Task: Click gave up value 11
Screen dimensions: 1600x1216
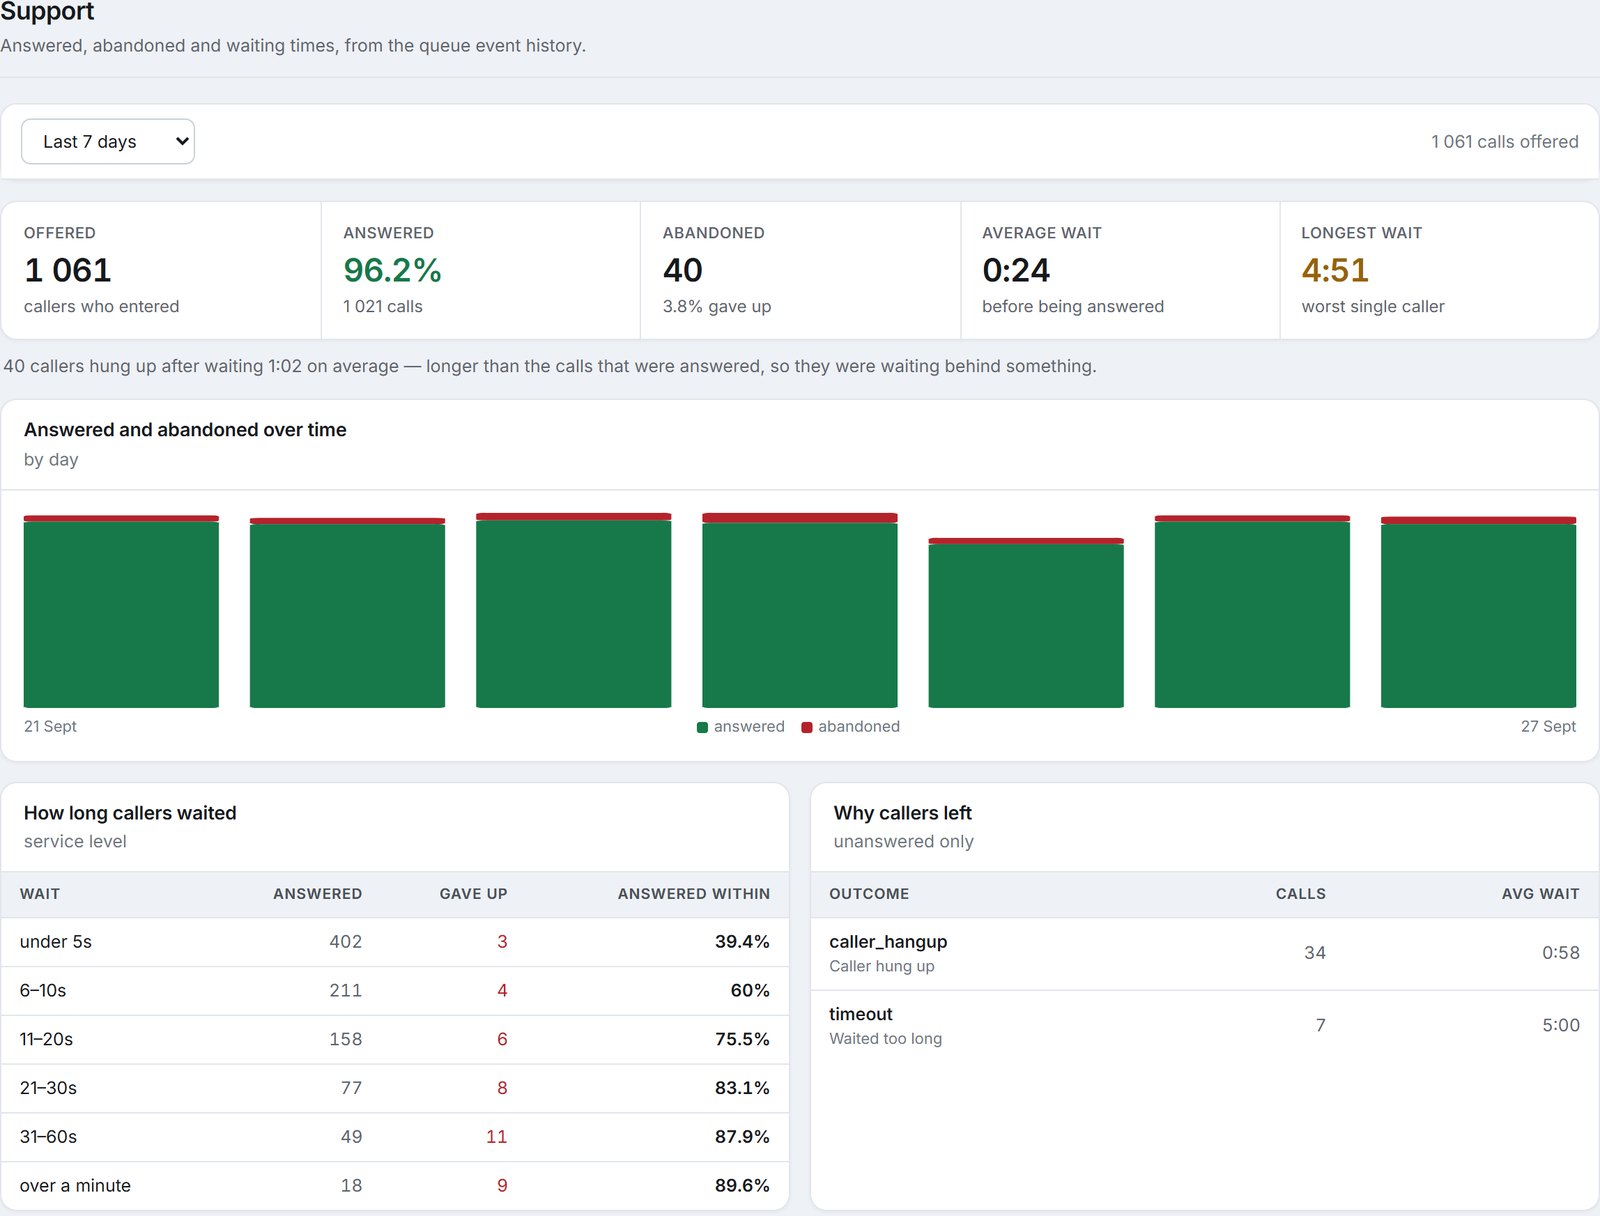Action: click(496, 1137)
